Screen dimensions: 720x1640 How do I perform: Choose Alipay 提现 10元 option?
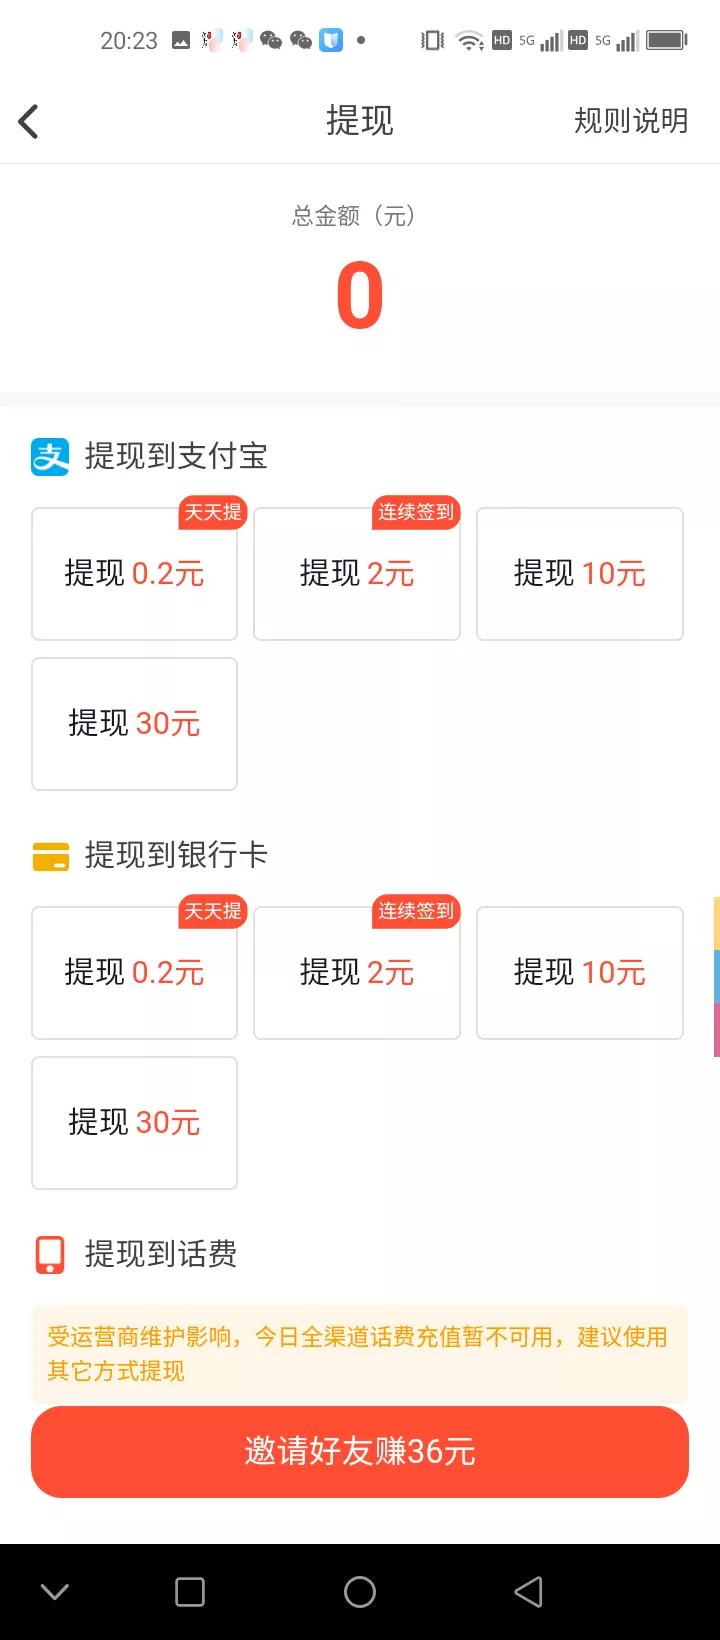tap(580, 574)
